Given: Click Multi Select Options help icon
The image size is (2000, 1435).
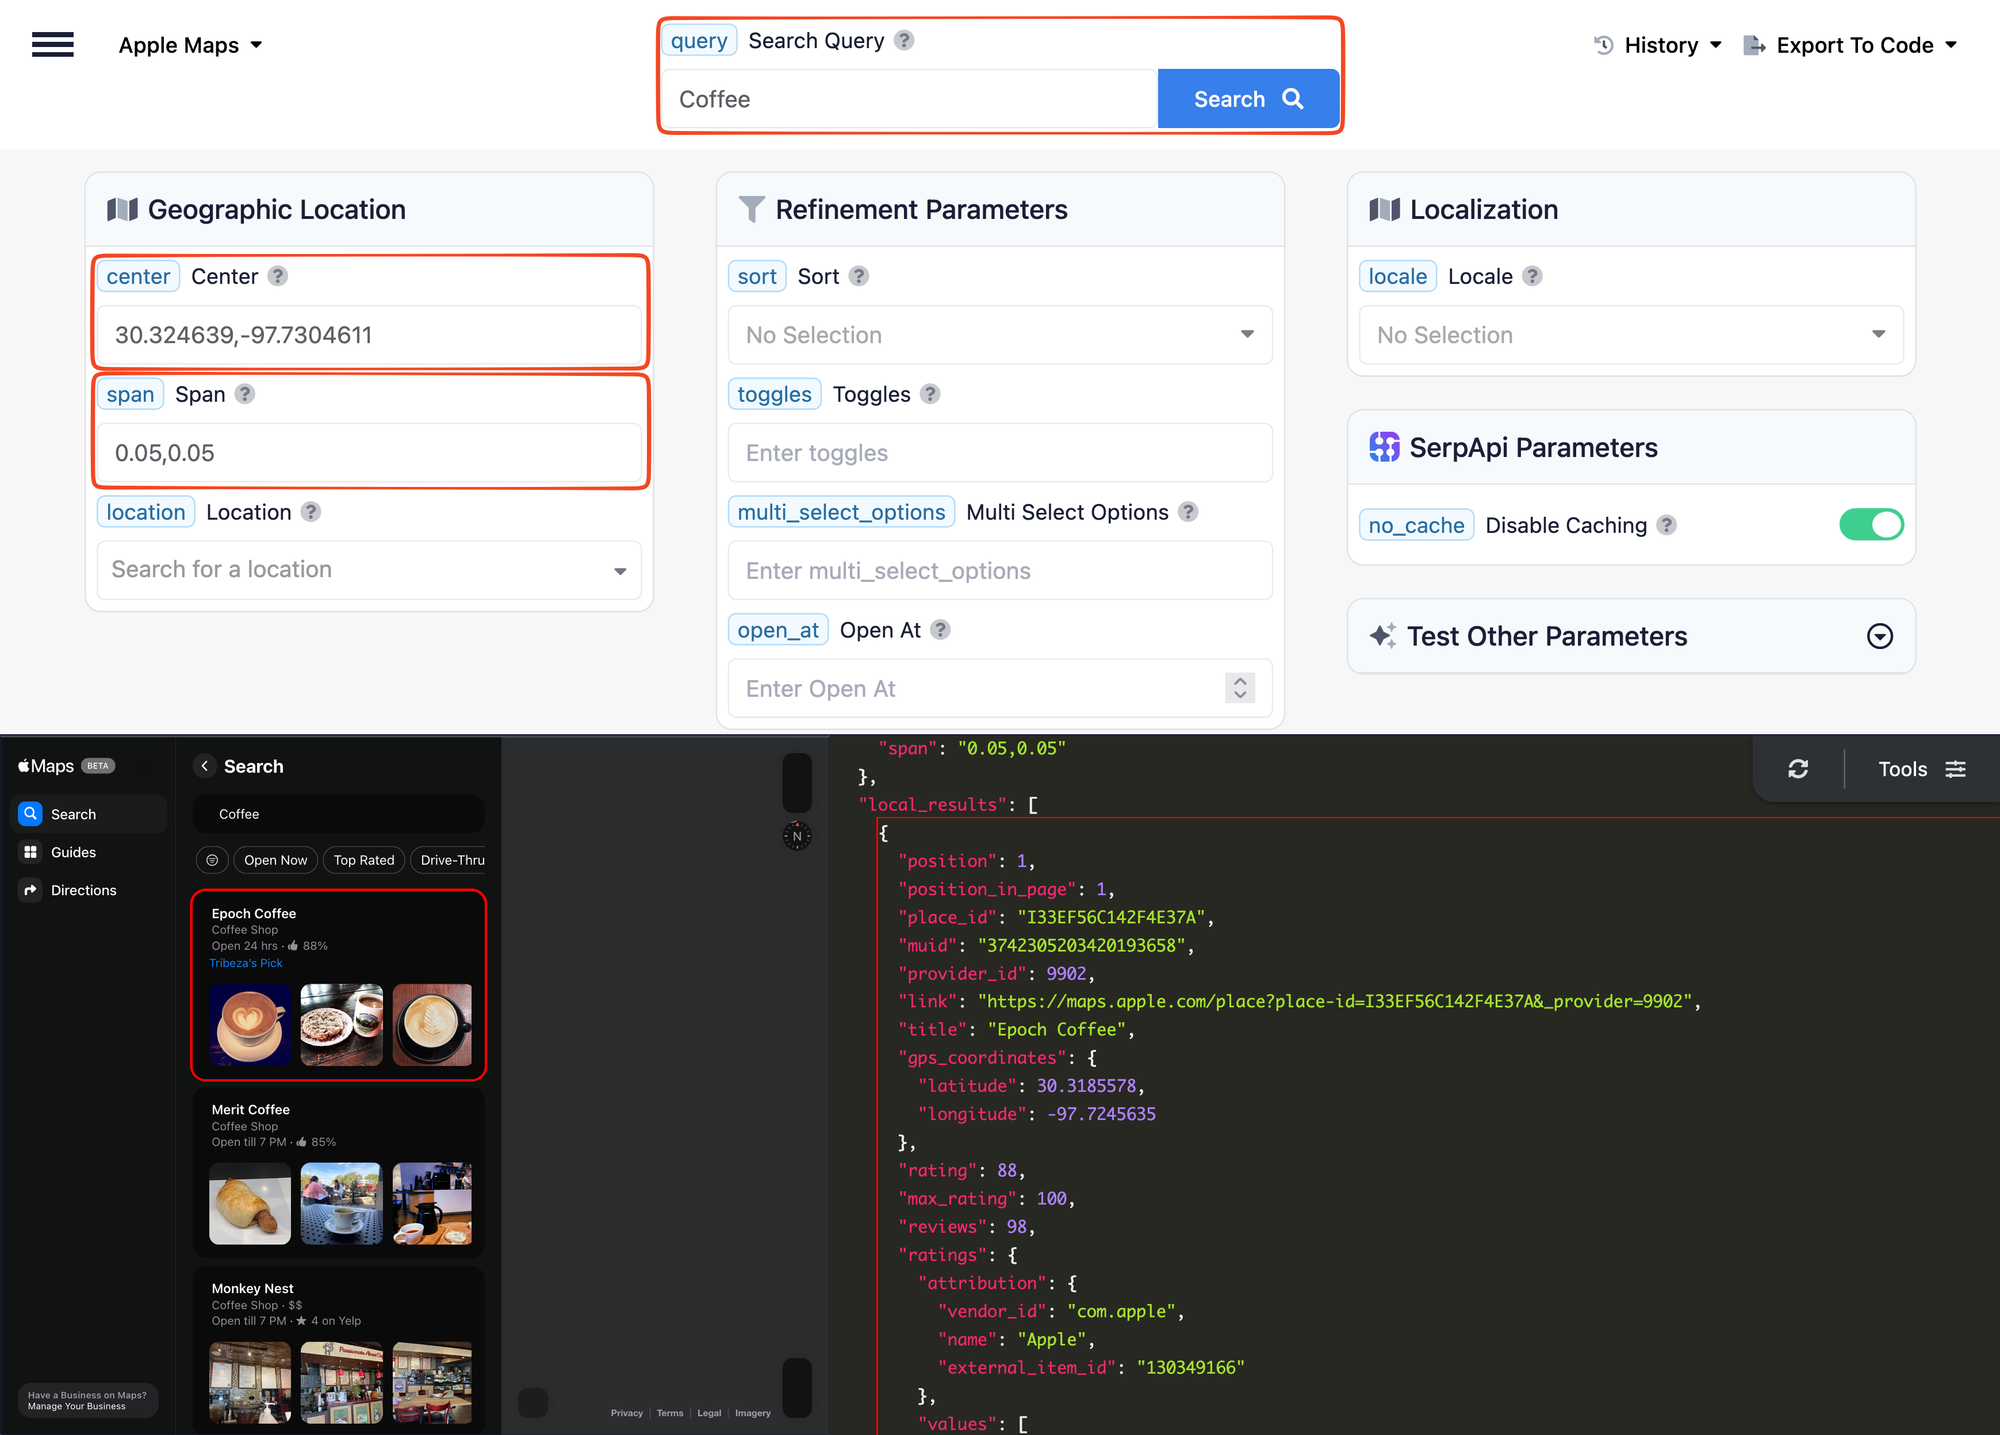Looking at the screenshot, I should pyautogui.click(x=1188, y=512).
